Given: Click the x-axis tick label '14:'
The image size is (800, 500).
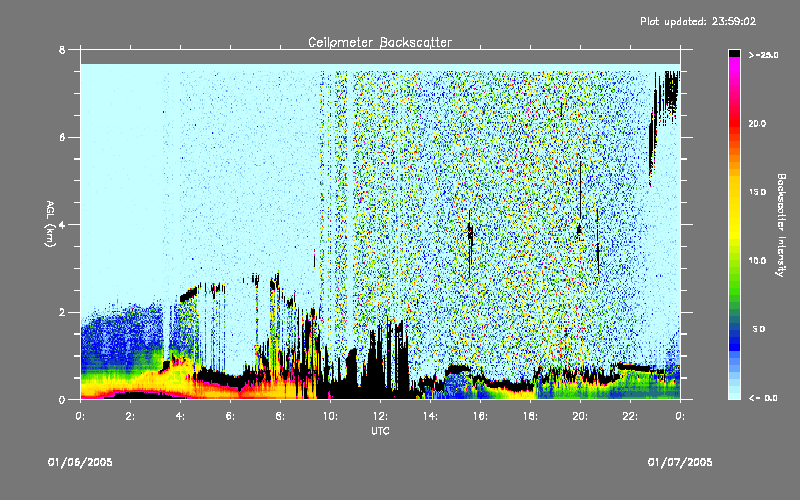Looking at the screenshot, I should [x=430, y=416].
